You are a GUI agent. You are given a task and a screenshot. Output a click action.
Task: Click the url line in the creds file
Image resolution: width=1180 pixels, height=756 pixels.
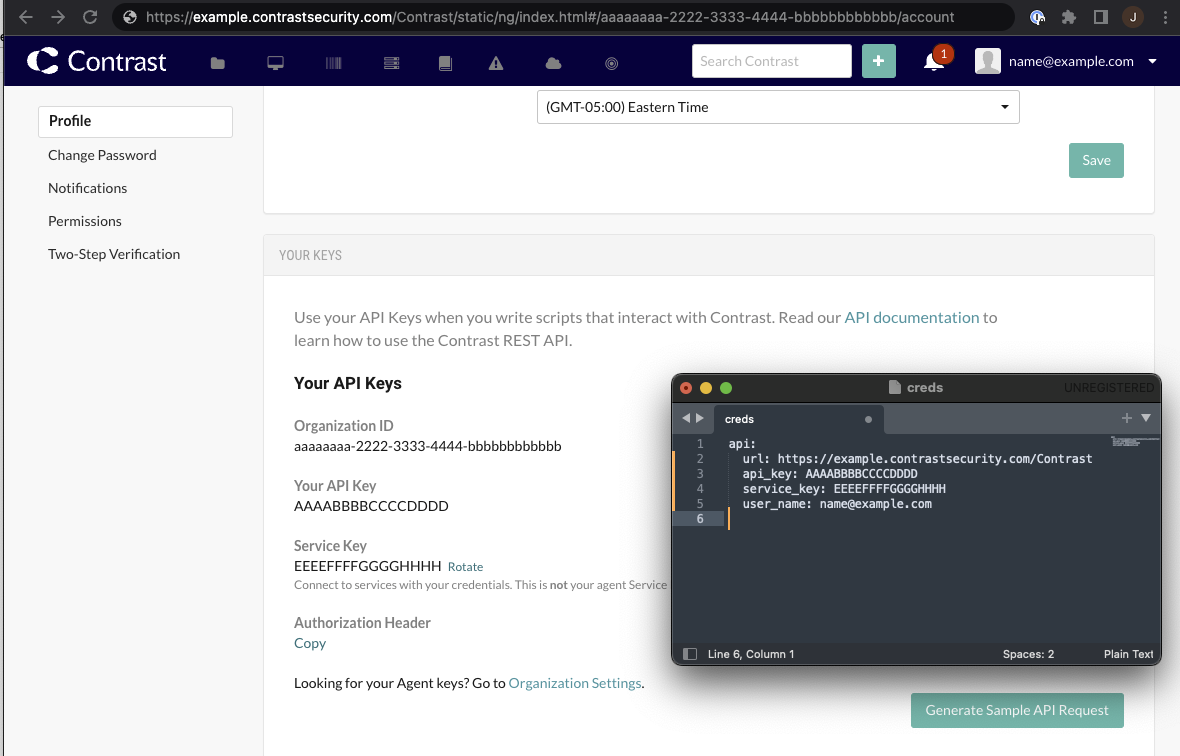[917, 459]
